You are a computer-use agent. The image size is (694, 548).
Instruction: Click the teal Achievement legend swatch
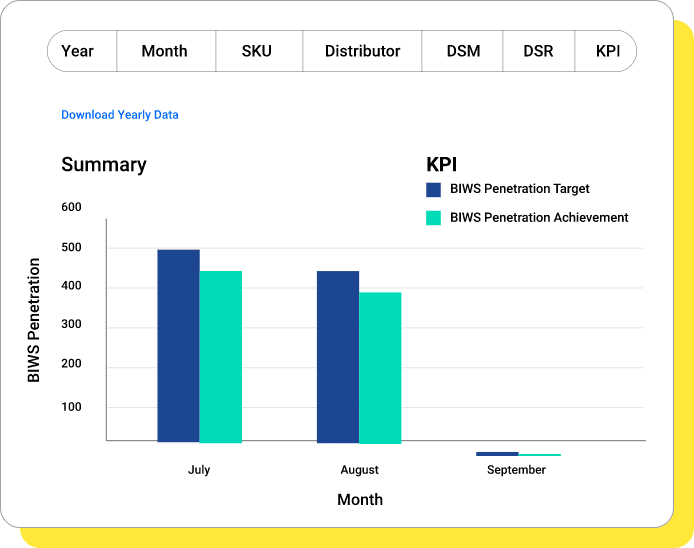click(434, 218)
